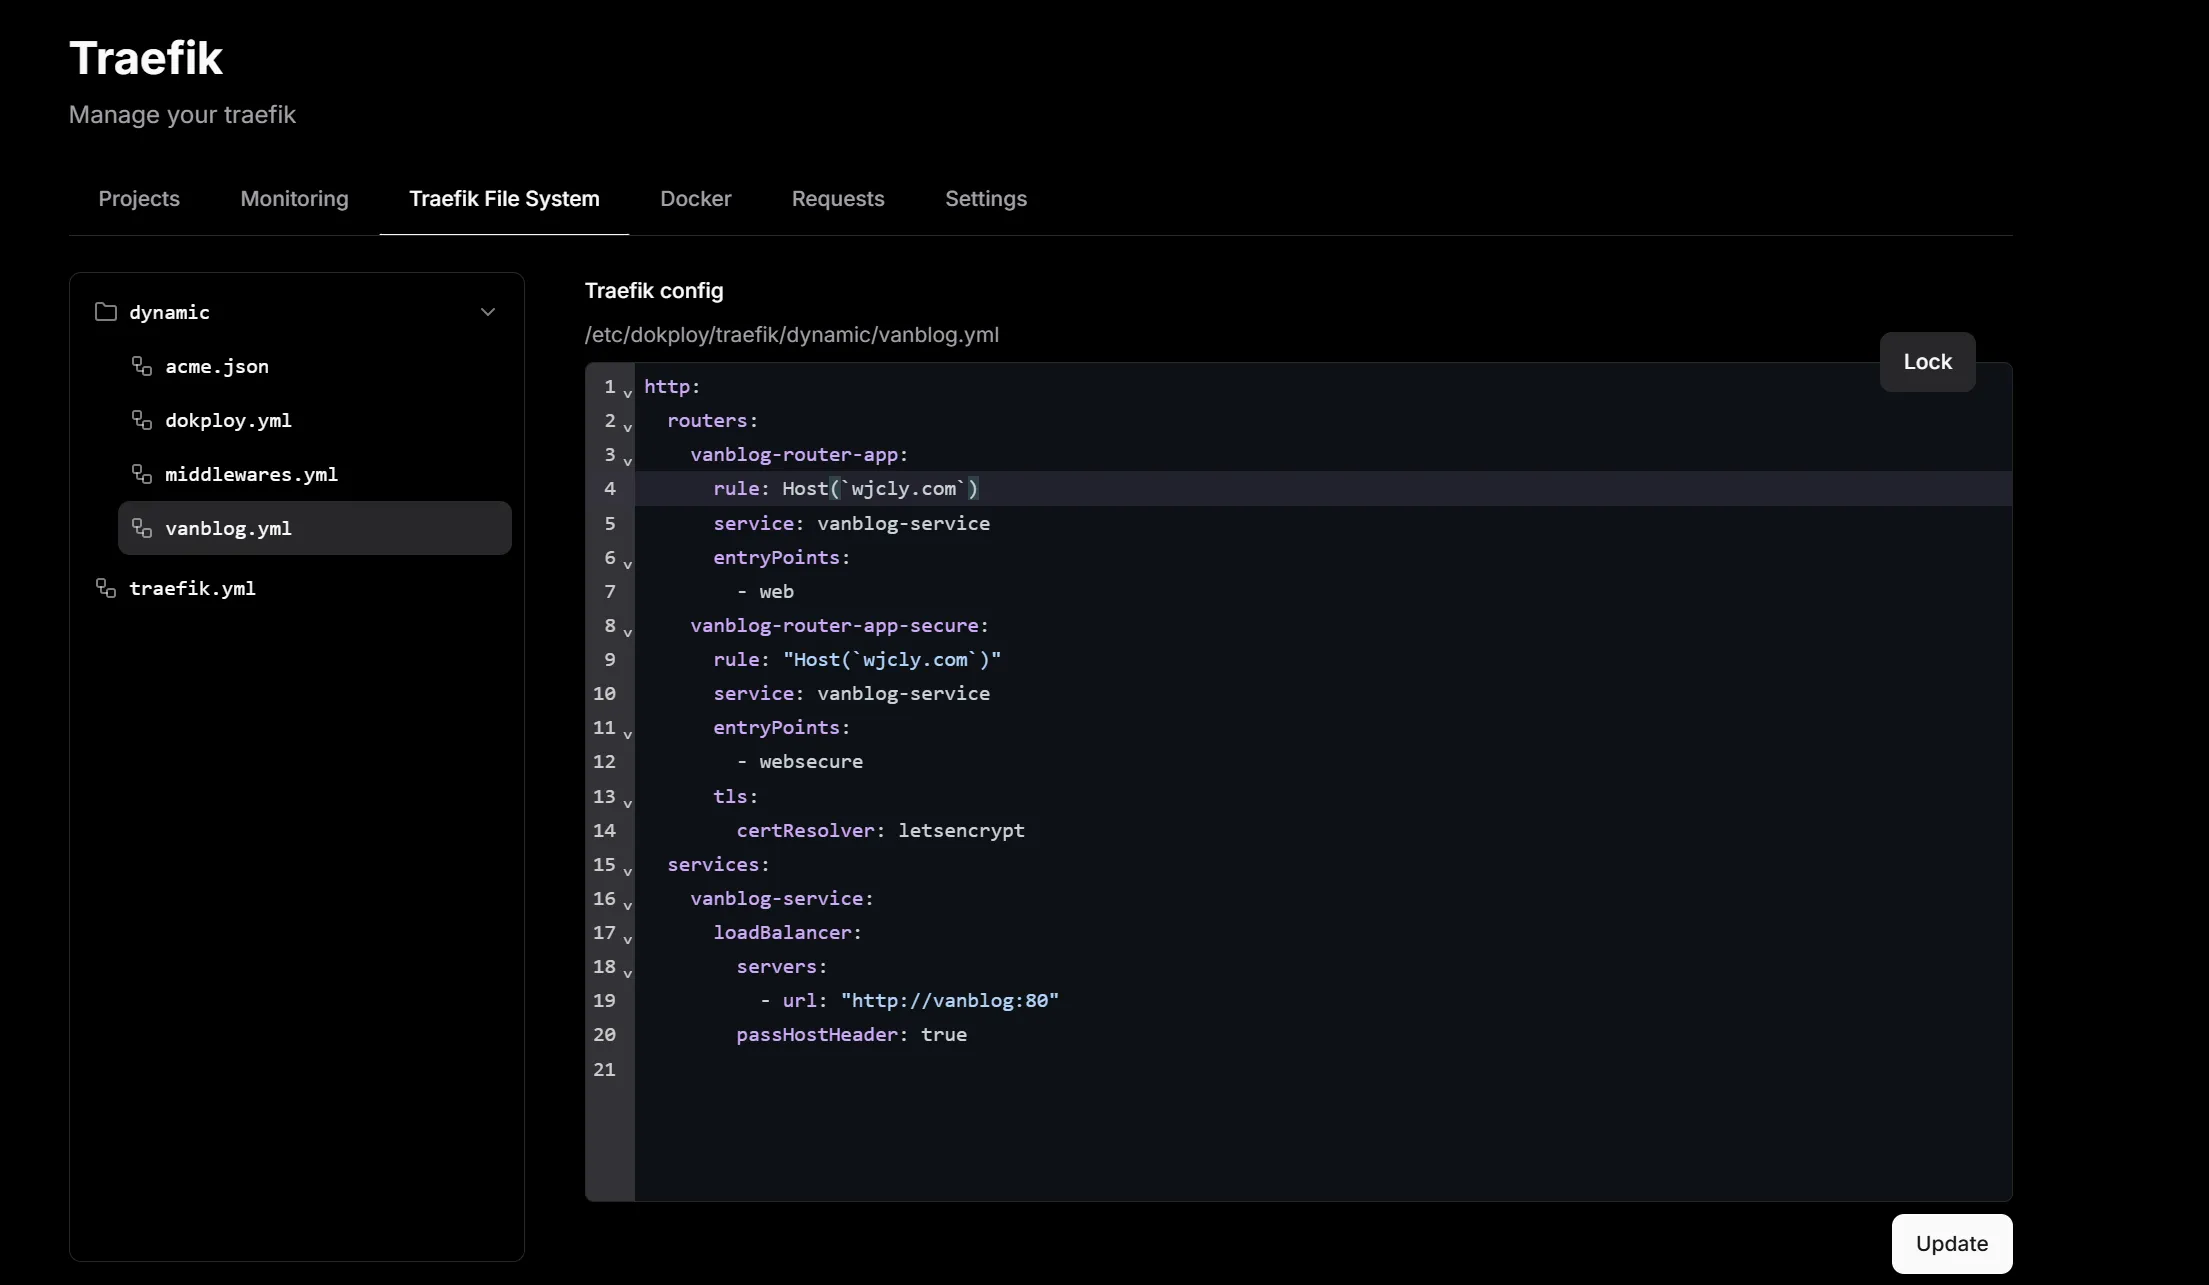Fold the services block at line 15
The width and height of the screenshot is (2209, 1285).
(x=628, y=870)
